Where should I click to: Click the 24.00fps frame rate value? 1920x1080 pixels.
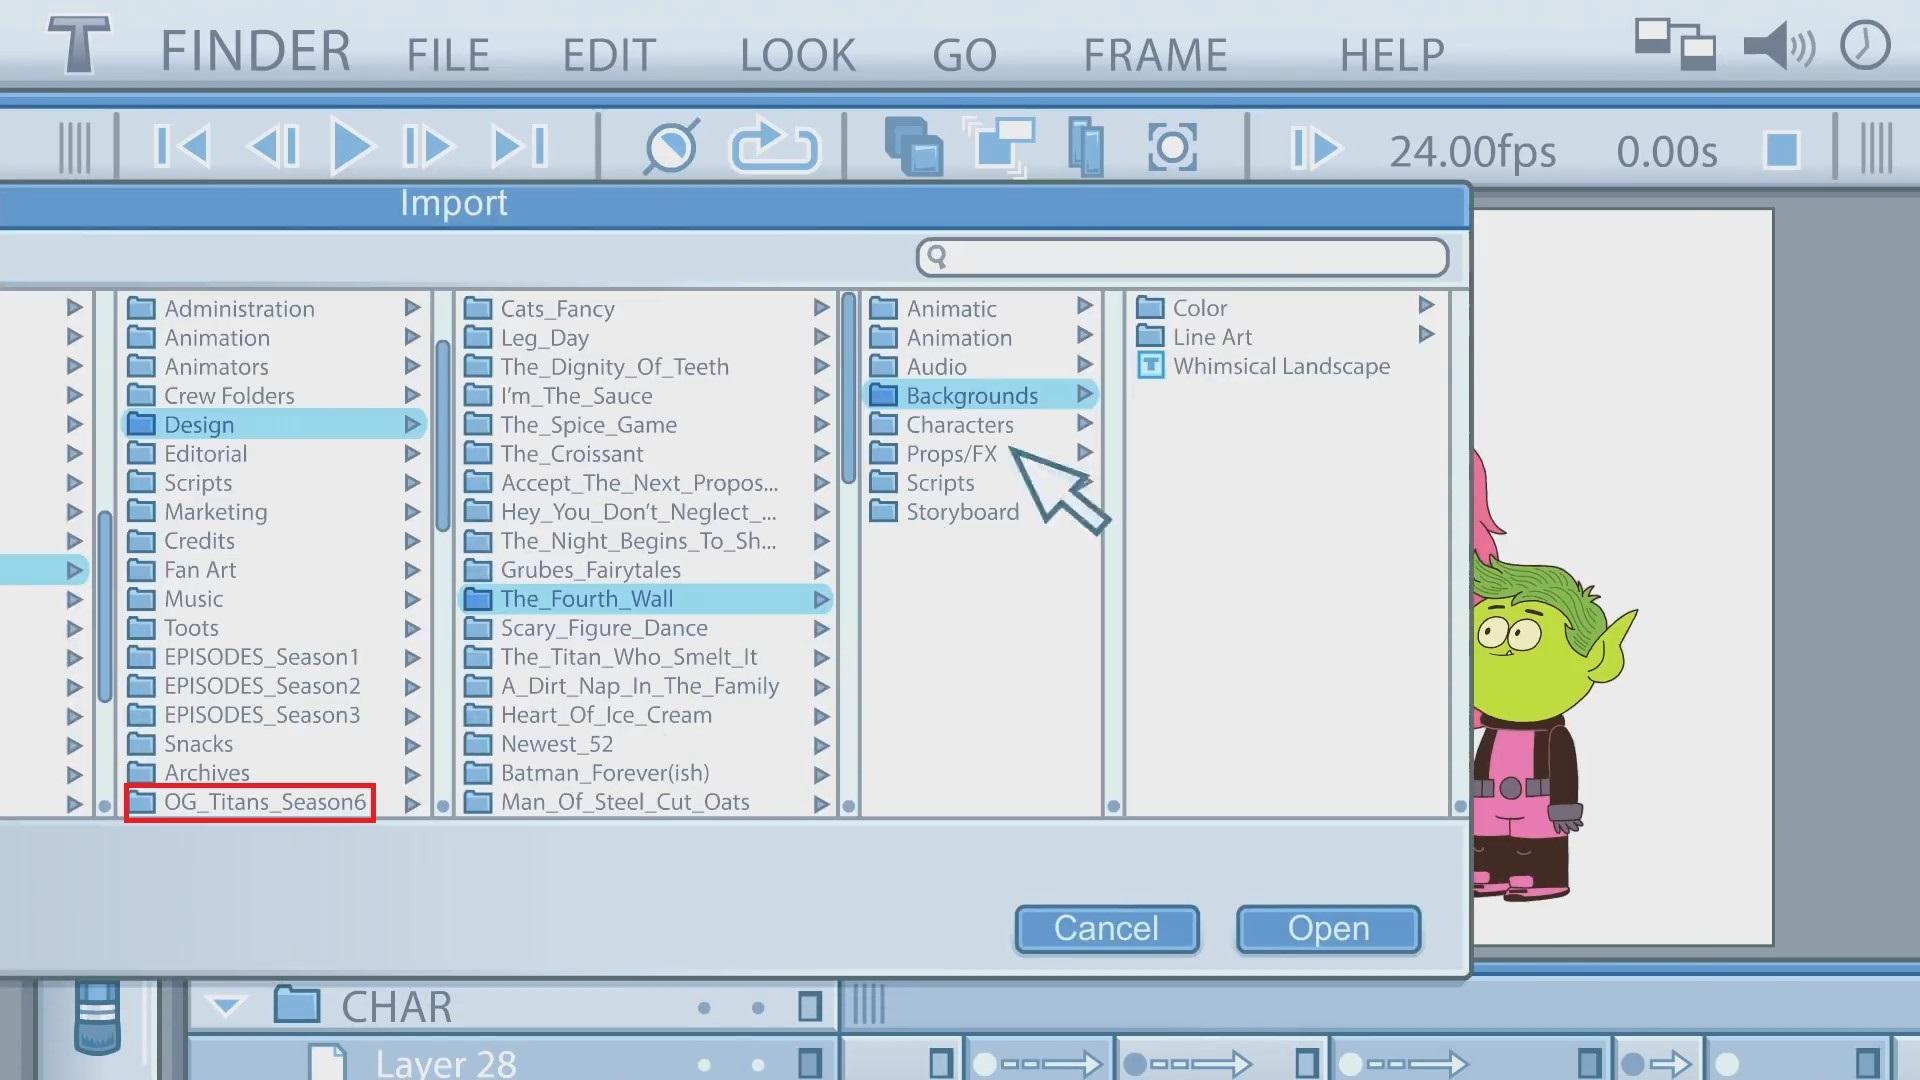pos(1473,151)
